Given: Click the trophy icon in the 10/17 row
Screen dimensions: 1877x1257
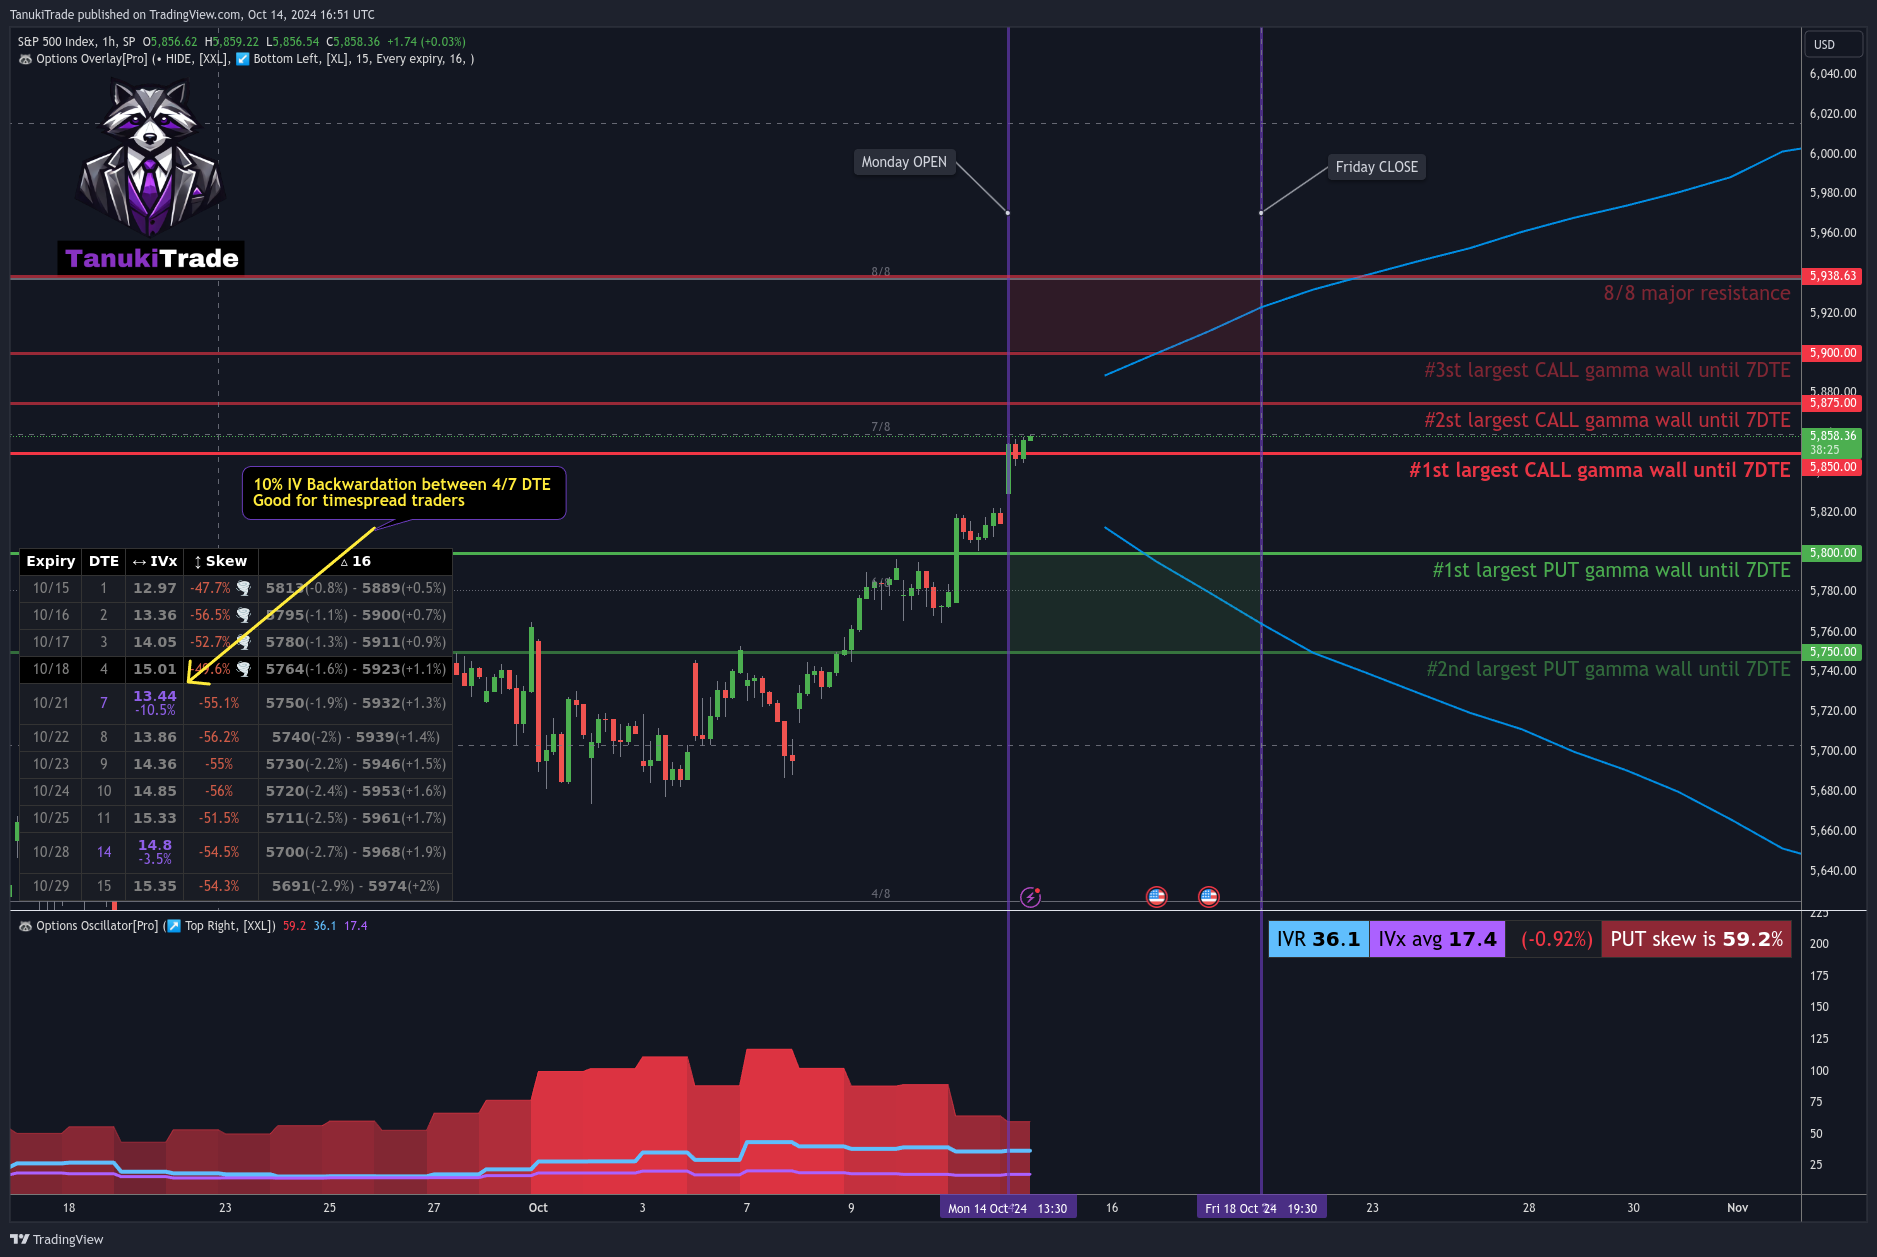Looking at the screenshot, I should pyautogui.click(x=244, y=642).
